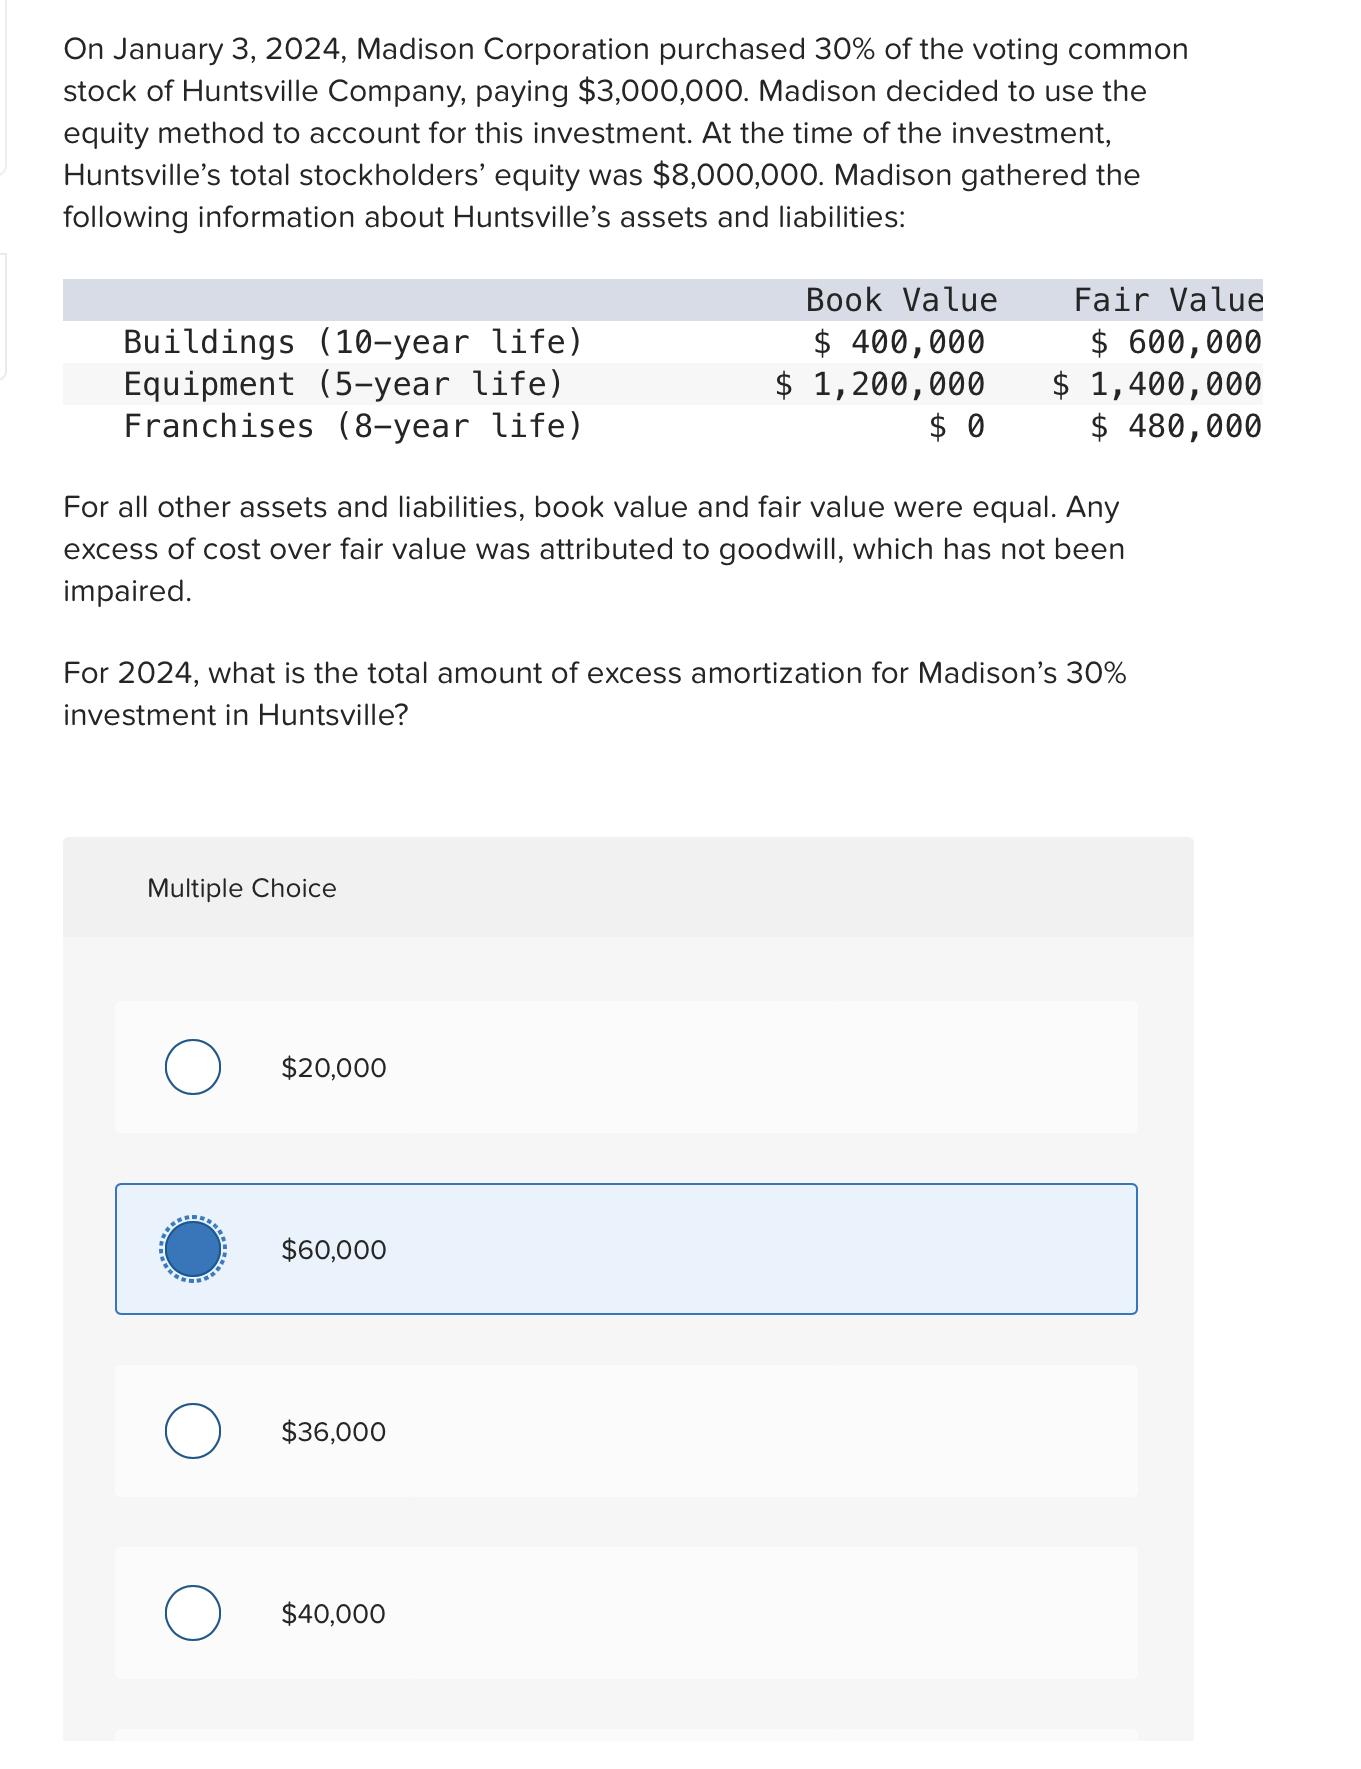Viewport: 1361px width, 1769px height.
Task: Click the $40,000 answer row
Action: click(628, 1614)
